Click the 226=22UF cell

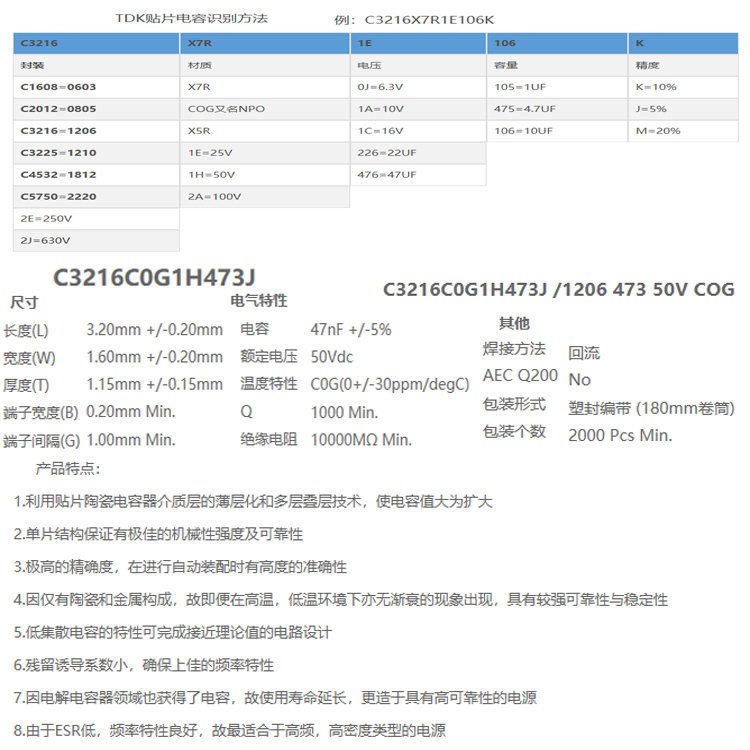coord(419,153)
